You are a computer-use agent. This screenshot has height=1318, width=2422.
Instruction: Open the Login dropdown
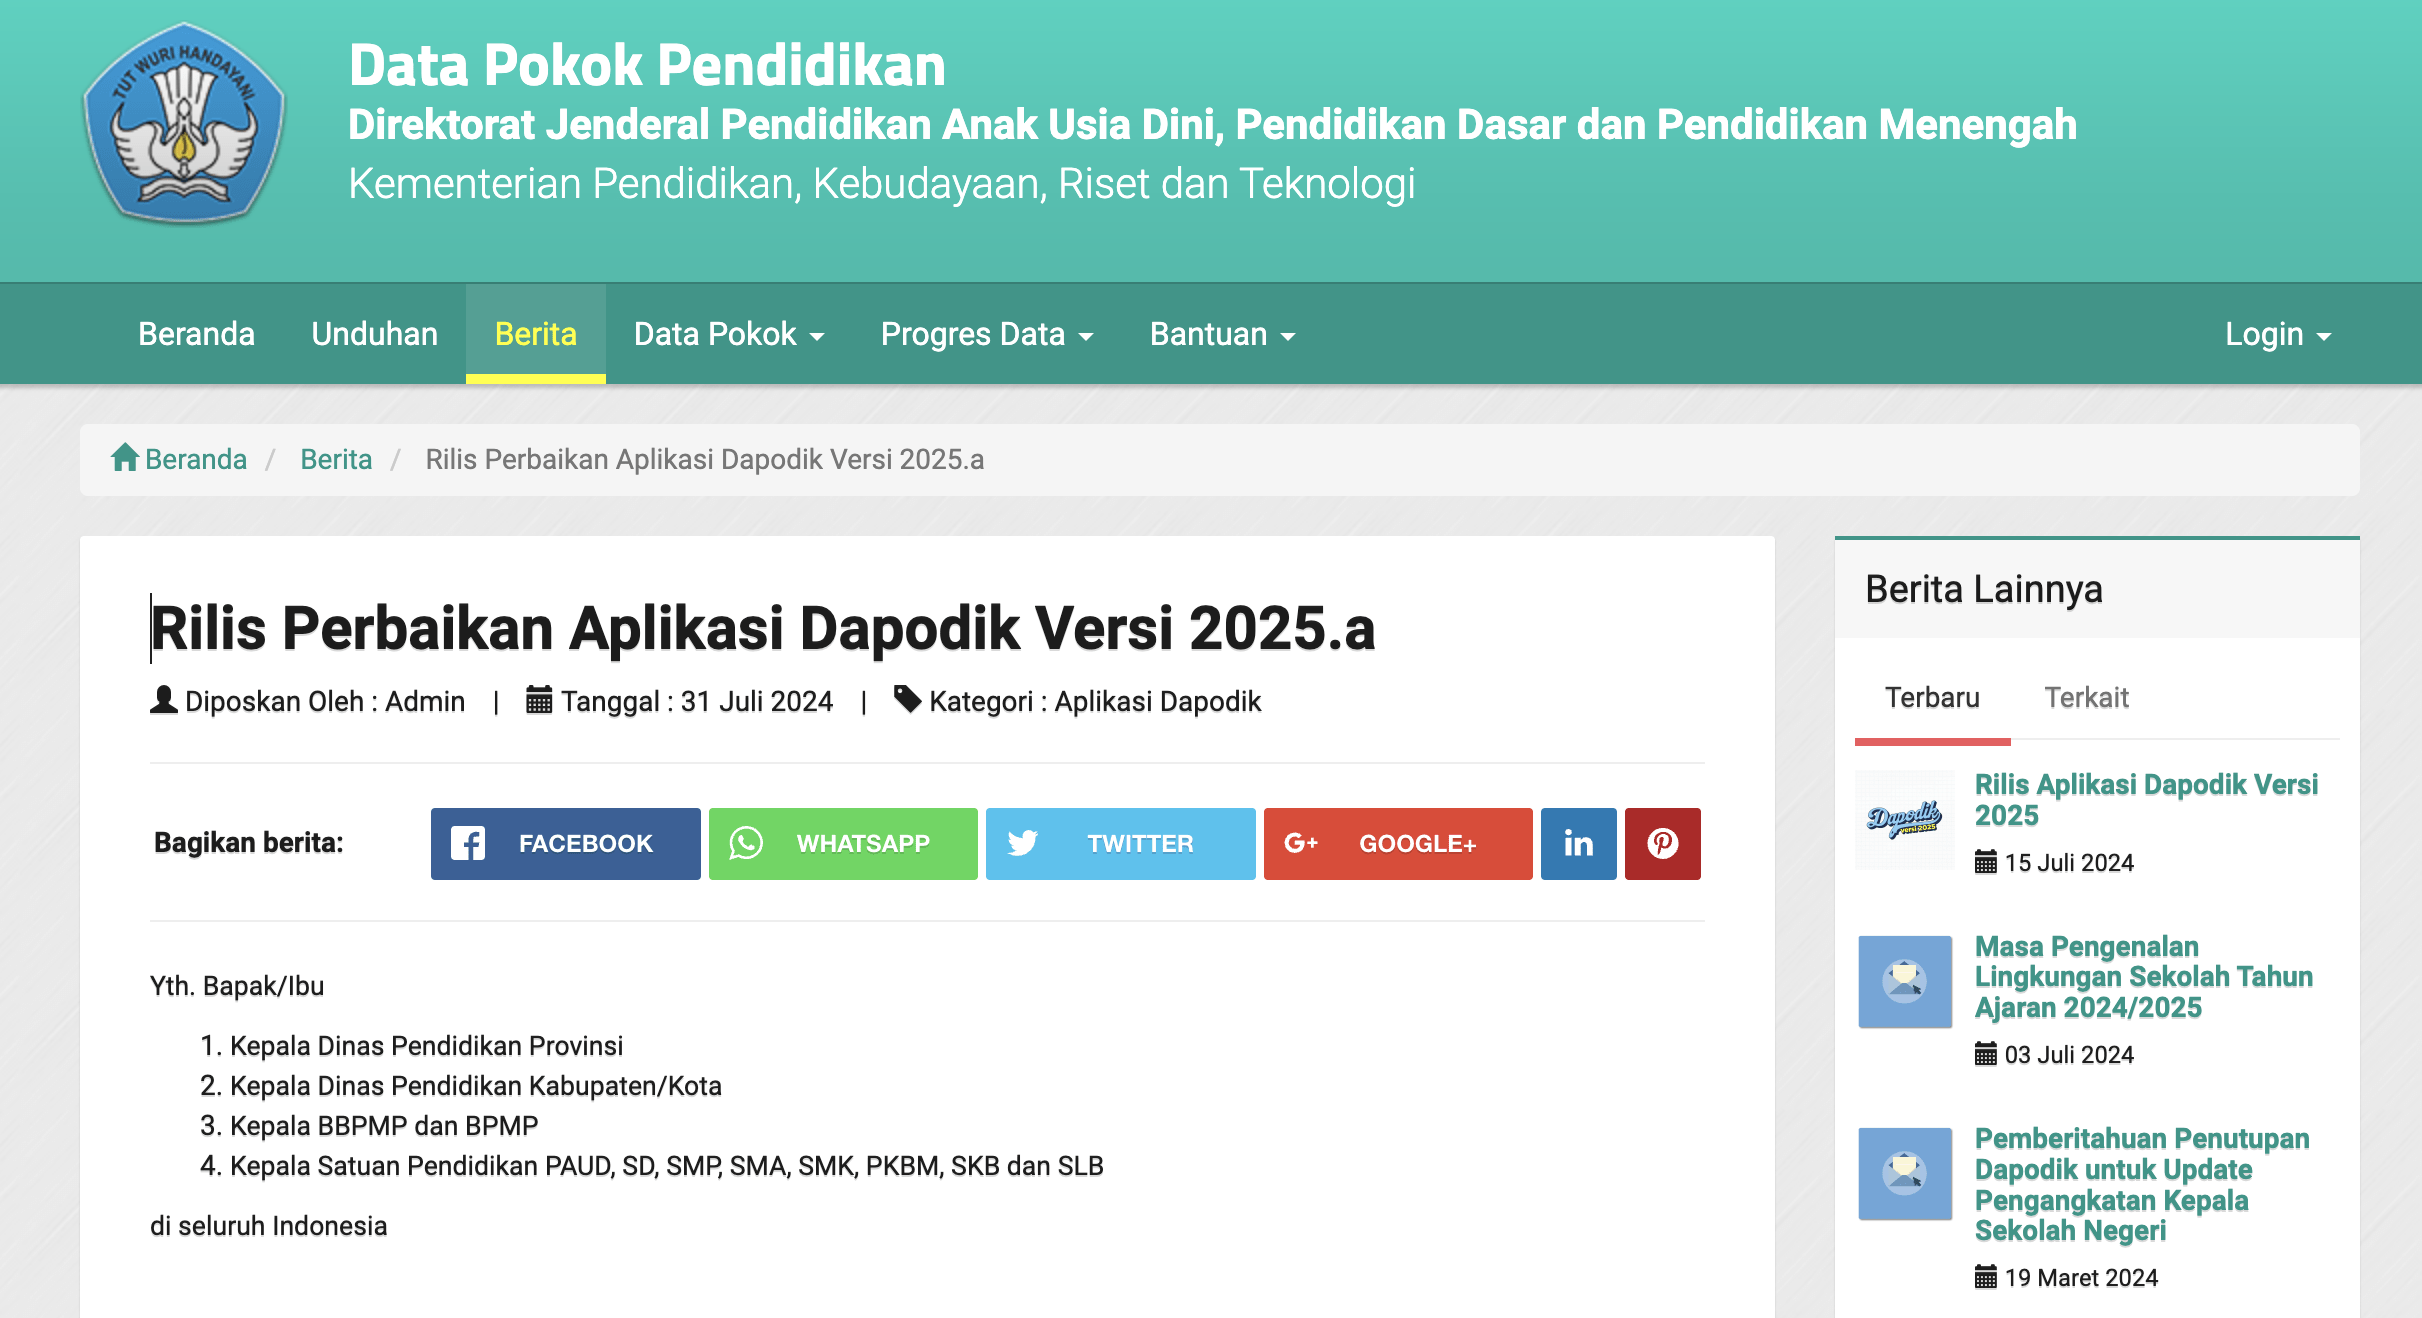[x=2278, y=334]
